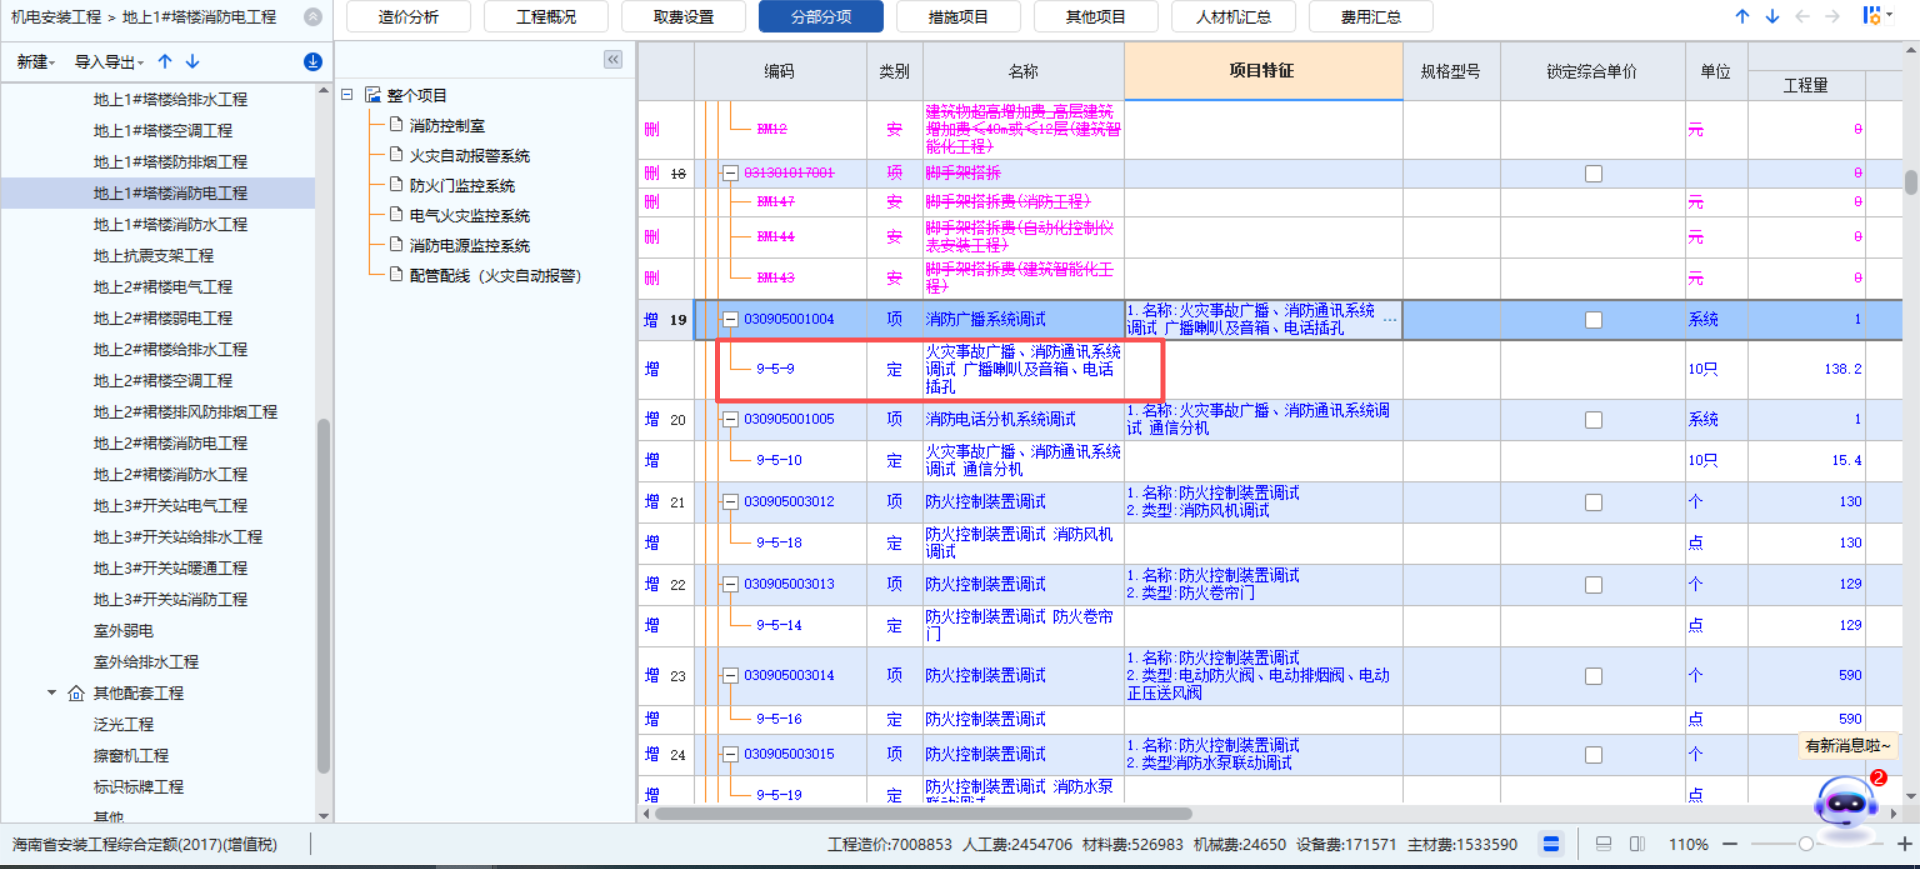Switch to vertical split layout icon

pos(1637,844)
